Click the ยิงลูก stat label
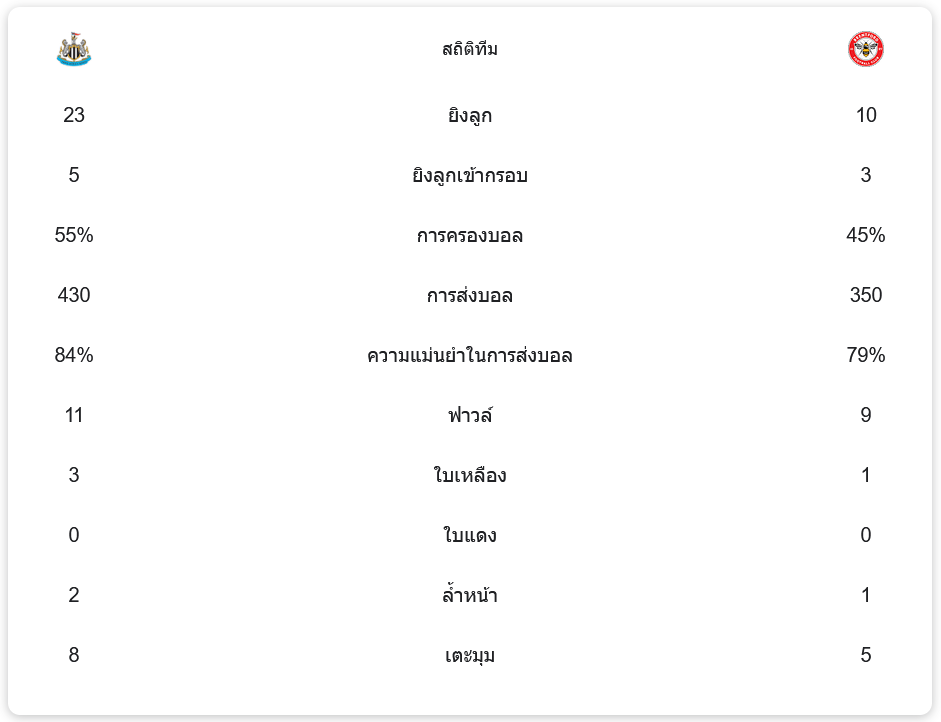Screen dimensions: 941x722 click(x=470, y=116)
